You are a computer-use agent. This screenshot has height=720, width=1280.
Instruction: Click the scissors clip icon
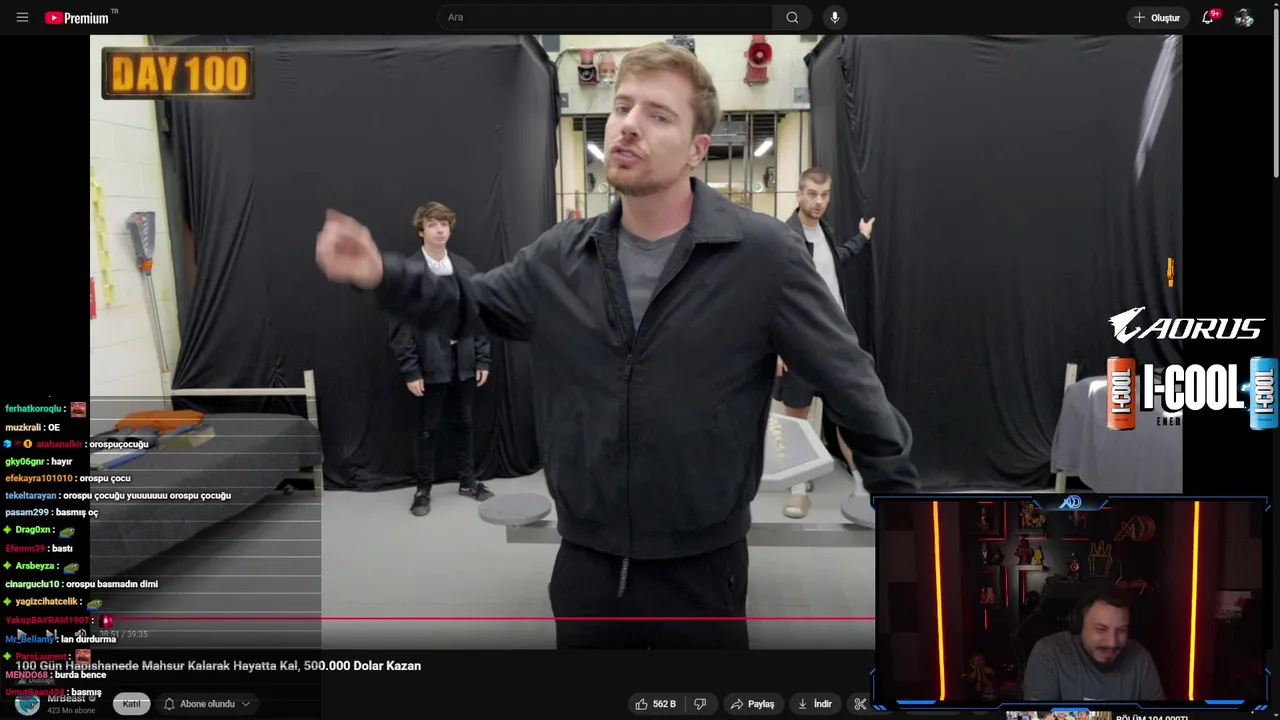pyautogui.click(x=860, y=704)
